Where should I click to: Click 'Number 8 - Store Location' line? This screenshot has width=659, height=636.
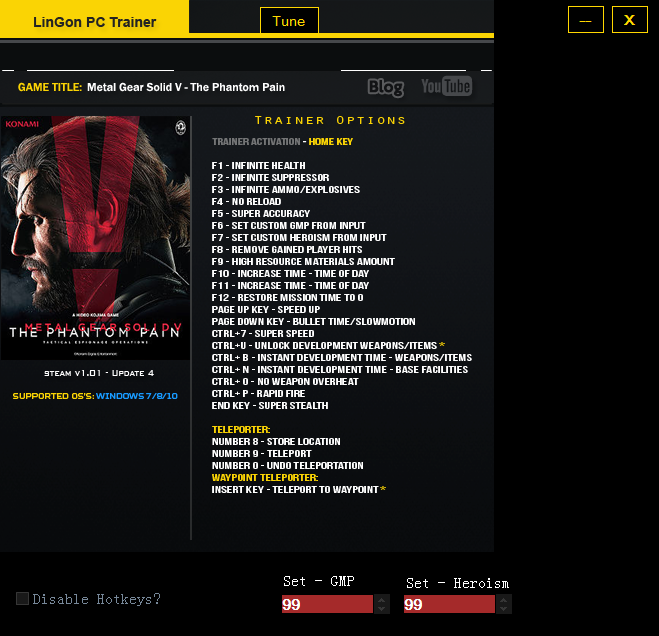coord(276,442)
